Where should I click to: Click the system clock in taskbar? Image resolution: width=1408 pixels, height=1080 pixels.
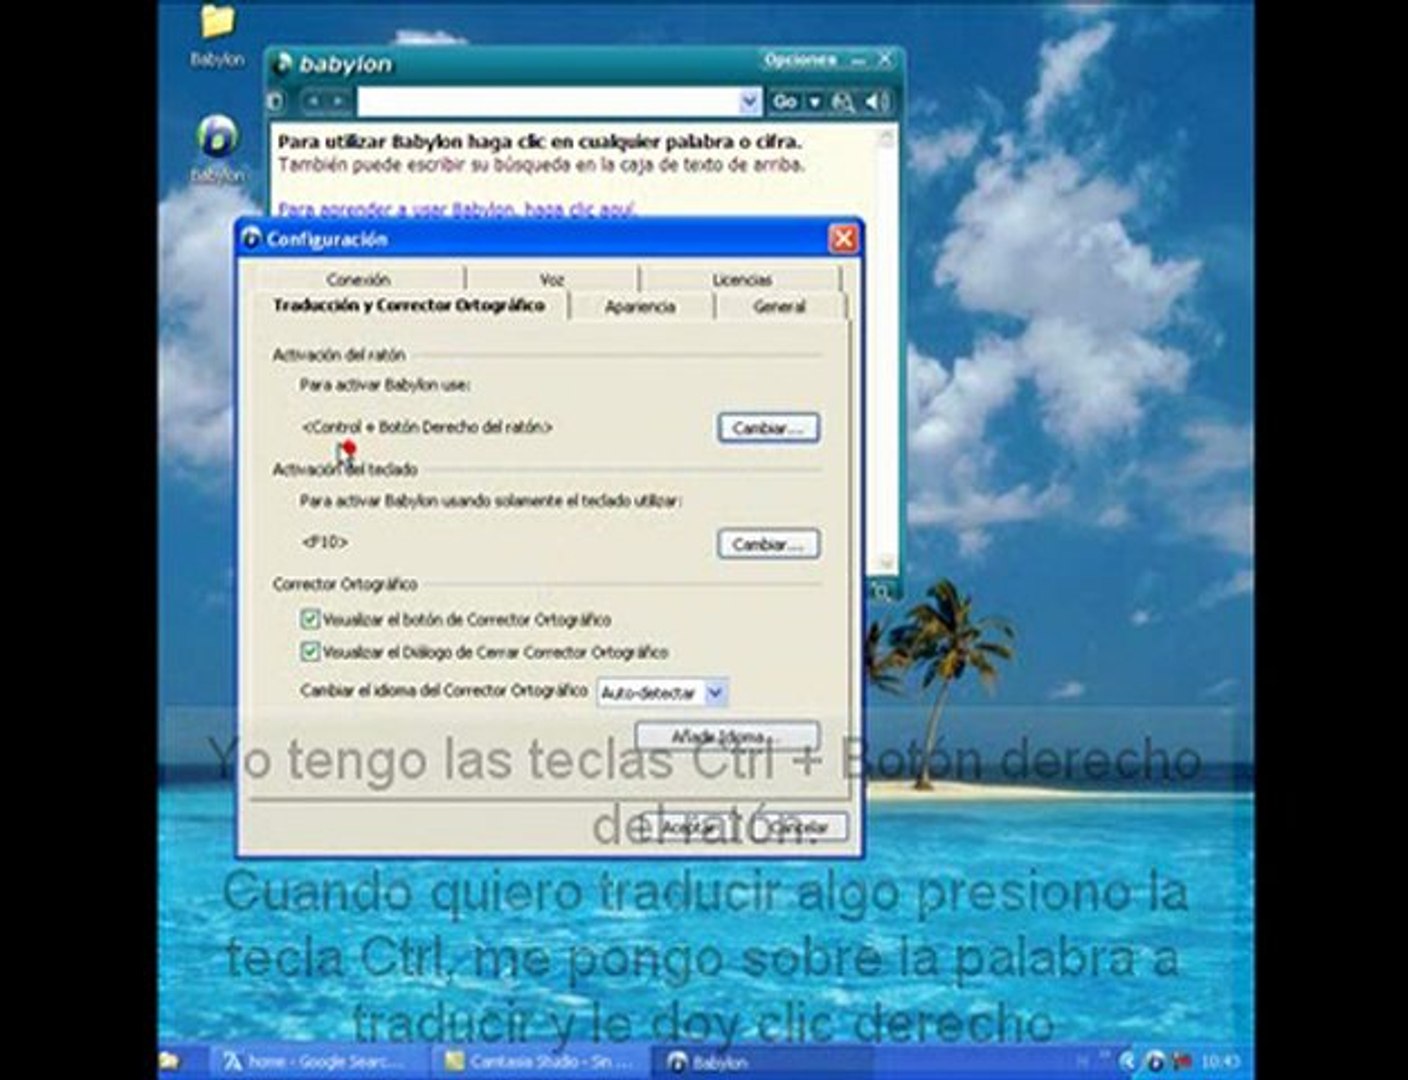(x=1220, y=1061)
